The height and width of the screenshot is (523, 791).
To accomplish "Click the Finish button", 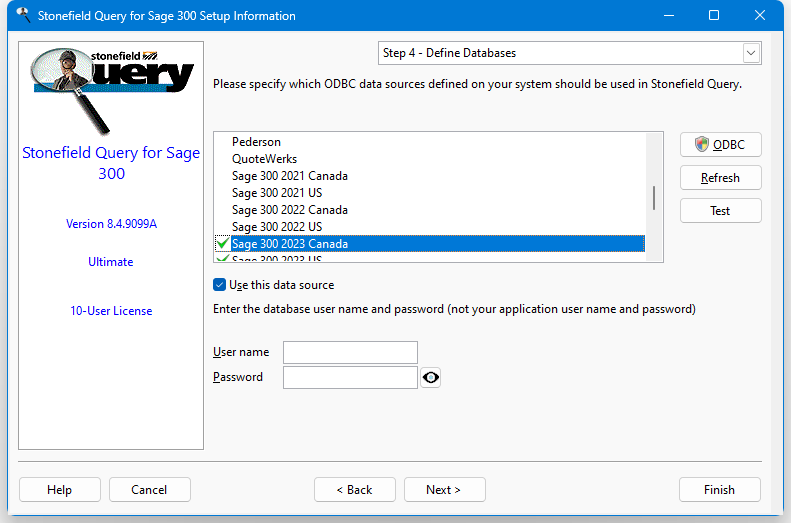I will coord(719,490).
